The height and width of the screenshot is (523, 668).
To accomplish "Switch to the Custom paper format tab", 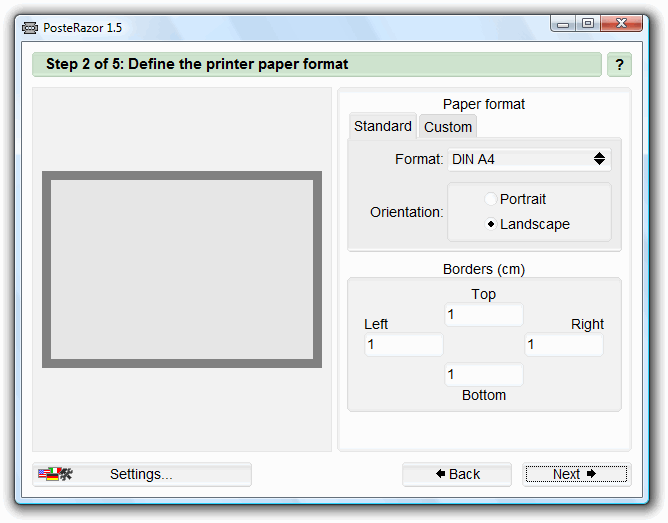I will click(447, 127).
